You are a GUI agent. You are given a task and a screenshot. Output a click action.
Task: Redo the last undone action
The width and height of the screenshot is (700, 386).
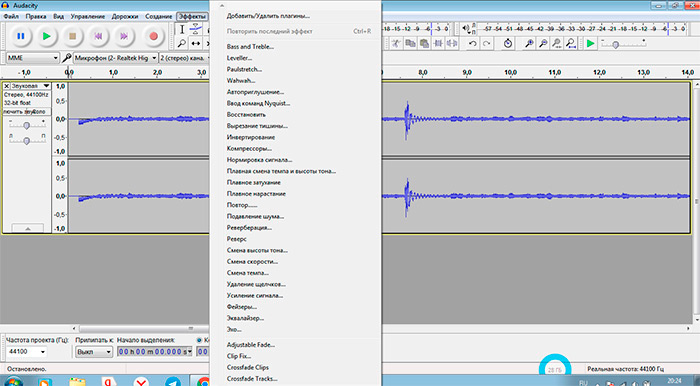[487, 43]
